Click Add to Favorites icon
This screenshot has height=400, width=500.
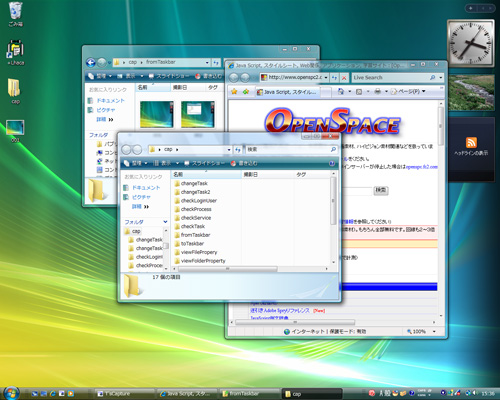246,92
